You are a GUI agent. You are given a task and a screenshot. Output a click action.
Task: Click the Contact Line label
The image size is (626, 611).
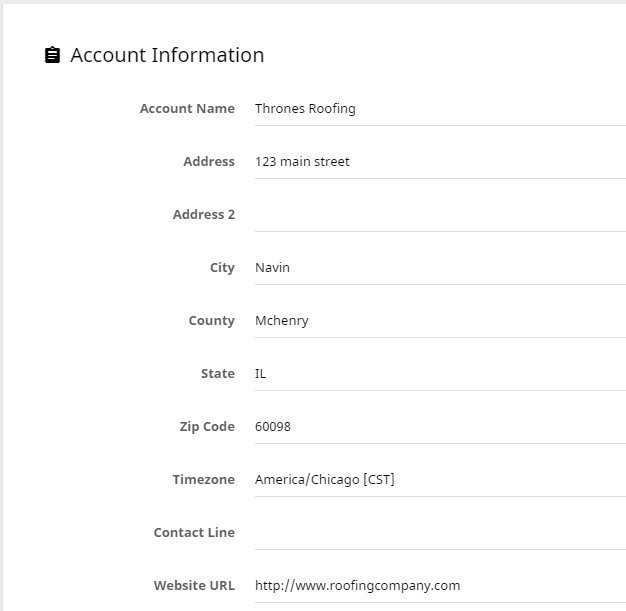tap(194, 533)
